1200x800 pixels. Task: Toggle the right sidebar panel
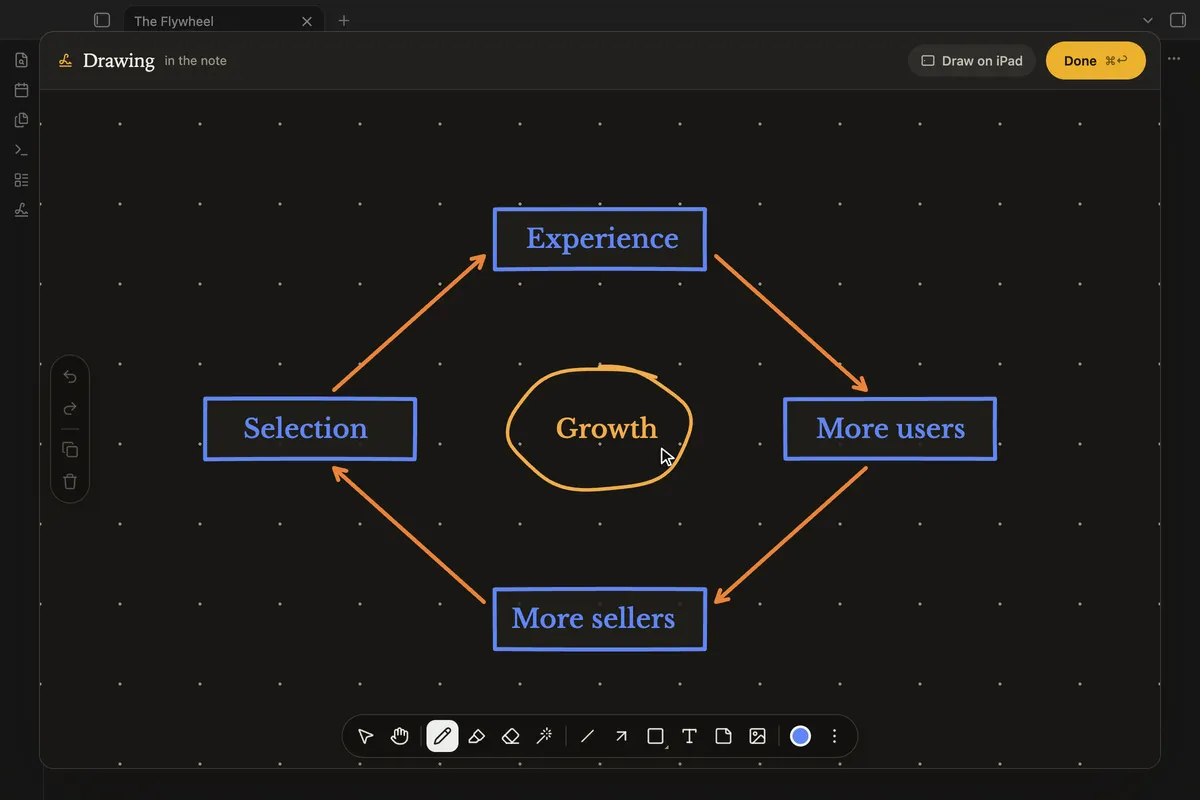1177,20
